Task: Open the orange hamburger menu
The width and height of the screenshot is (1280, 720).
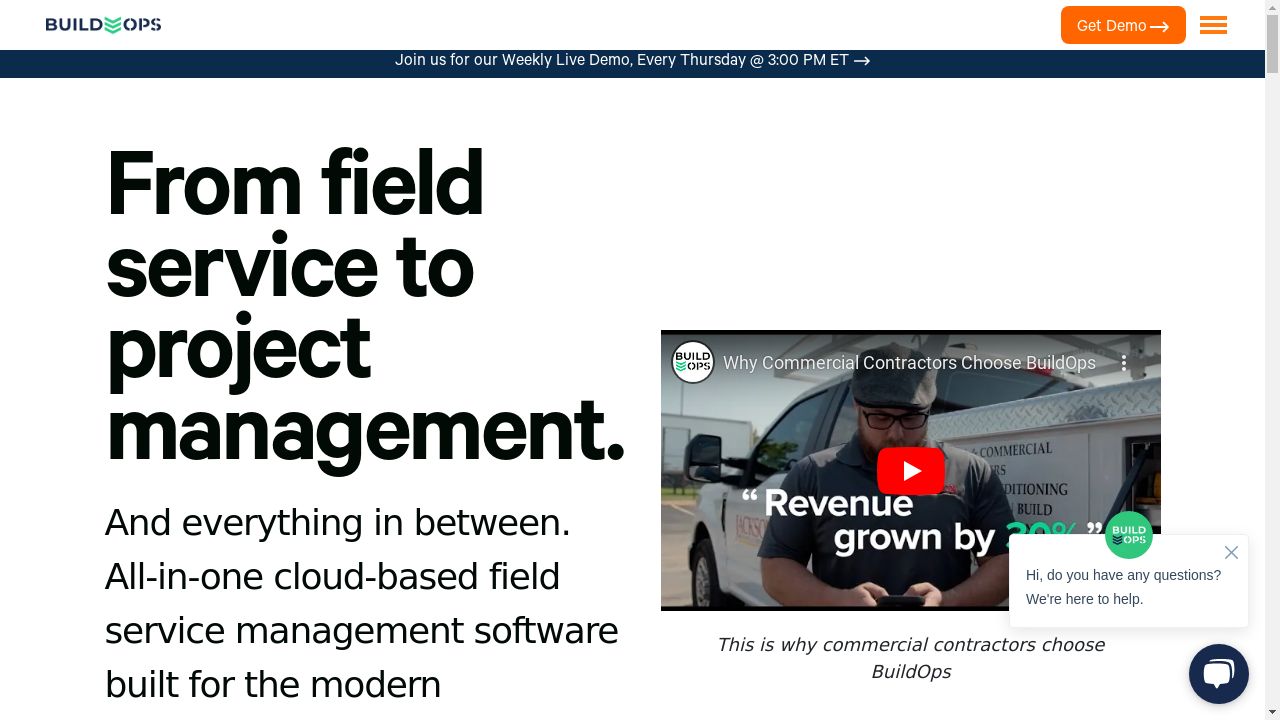Action: click(1213, 25)
